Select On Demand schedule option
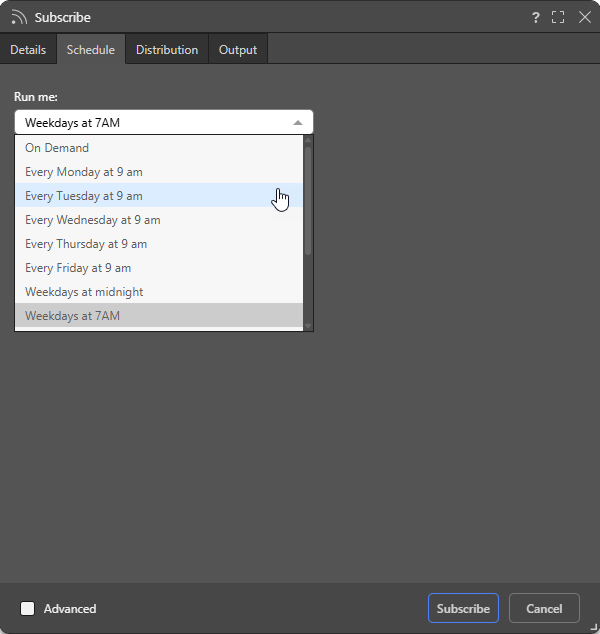 (159, 148)
